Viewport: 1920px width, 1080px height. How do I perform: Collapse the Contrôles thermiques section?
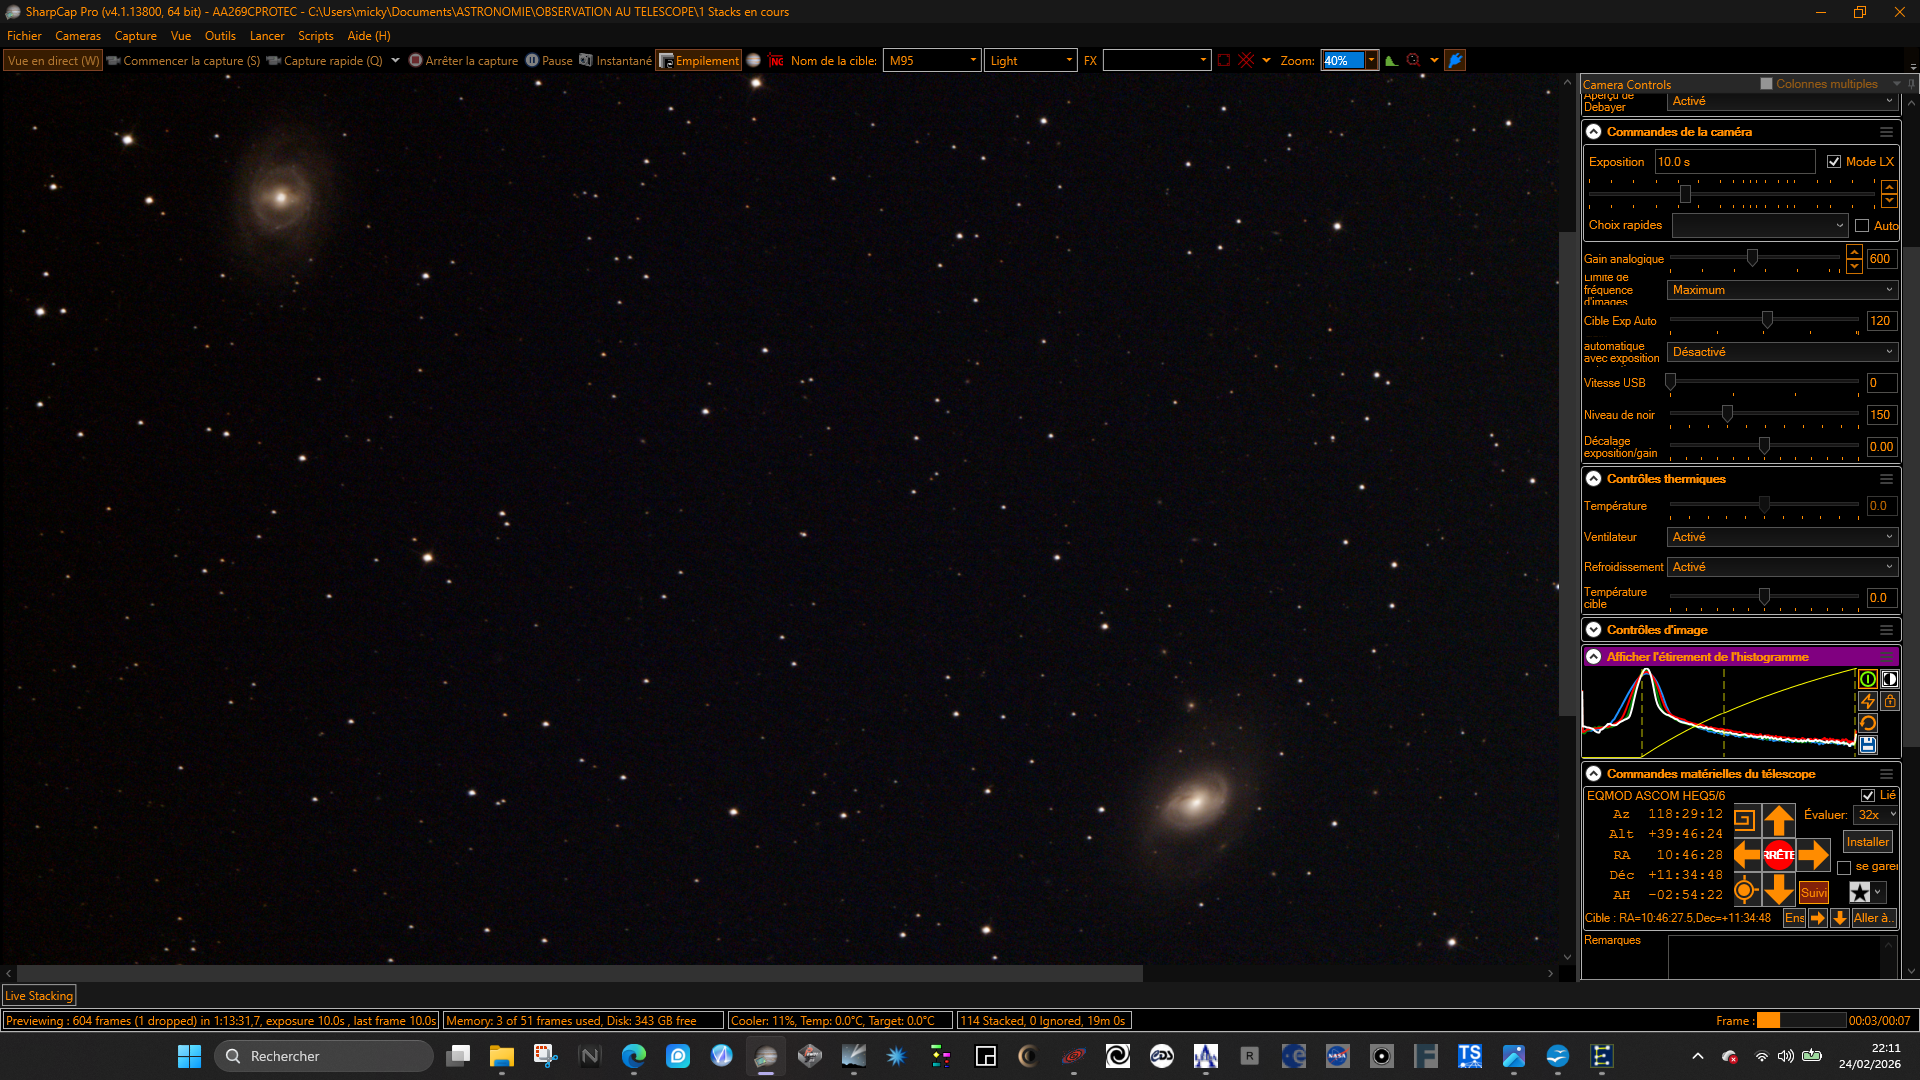[x=1594, y=479]
